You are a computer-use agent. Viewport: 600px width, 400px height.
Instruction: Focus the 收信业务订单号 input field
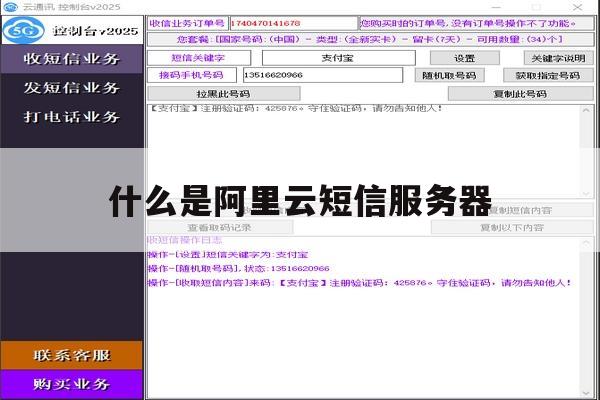point(293,23)
